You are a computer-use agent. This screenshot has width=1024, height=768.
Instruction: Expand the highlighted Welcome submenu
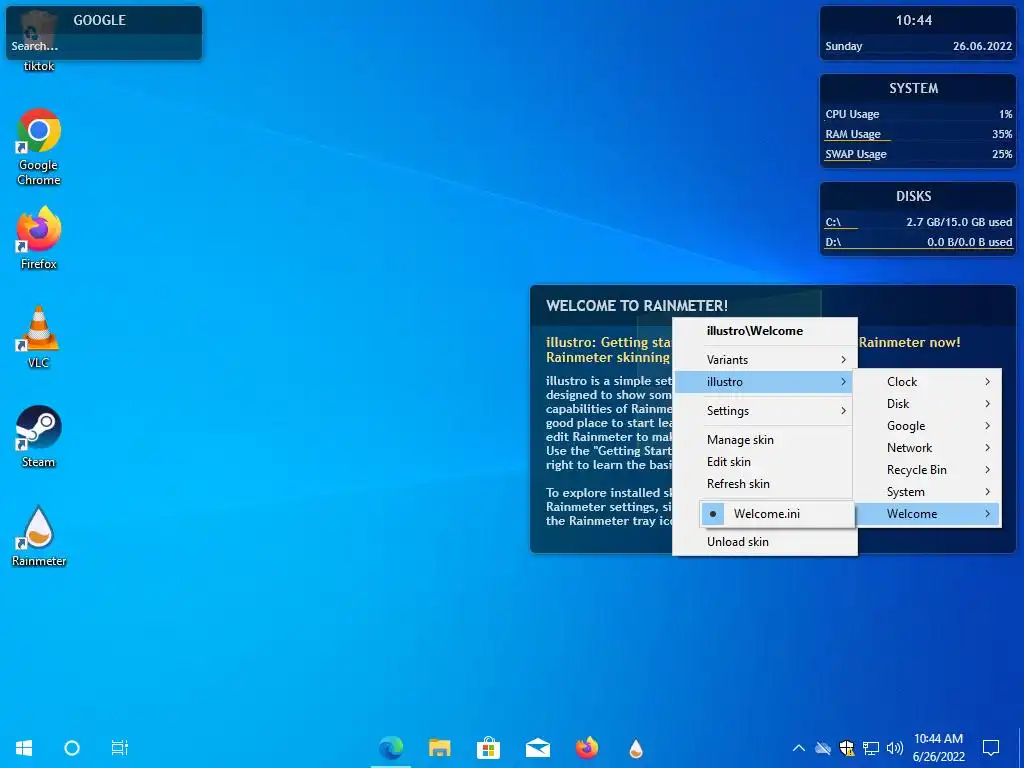[x=928, y=514]
